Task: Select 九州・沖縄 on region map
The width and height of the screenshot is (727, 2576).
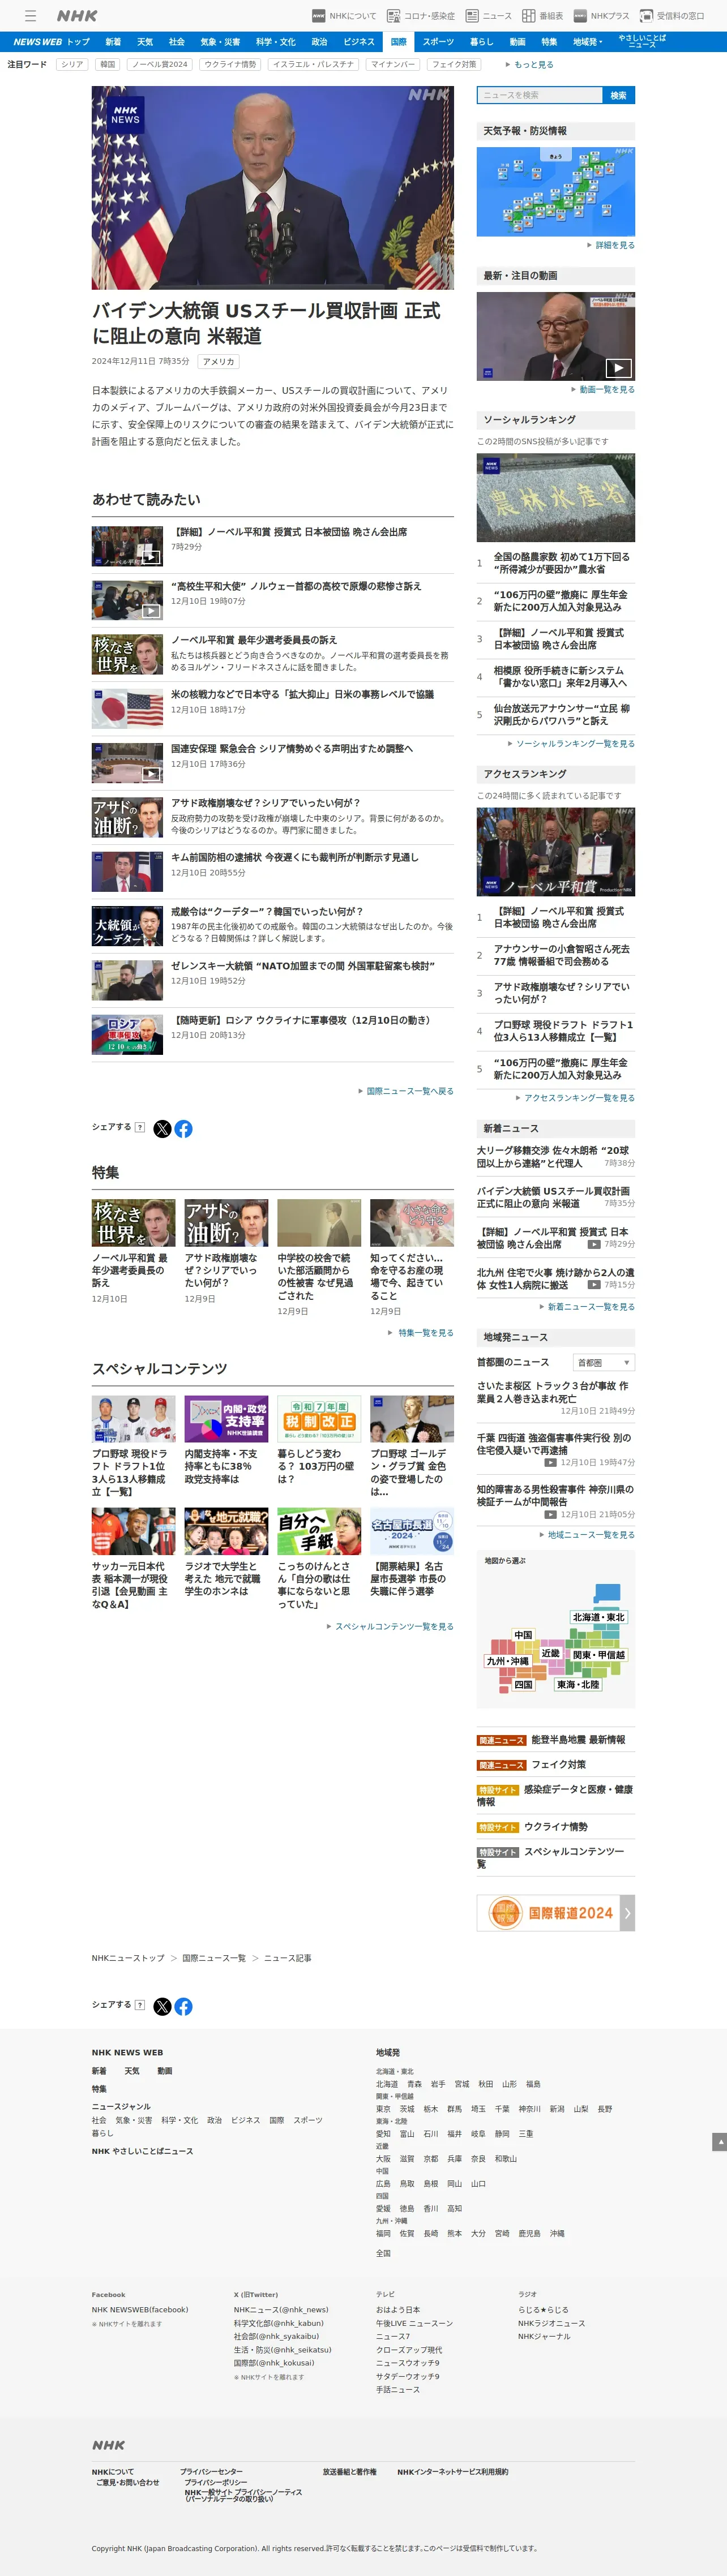Action: pos(508,1661)
